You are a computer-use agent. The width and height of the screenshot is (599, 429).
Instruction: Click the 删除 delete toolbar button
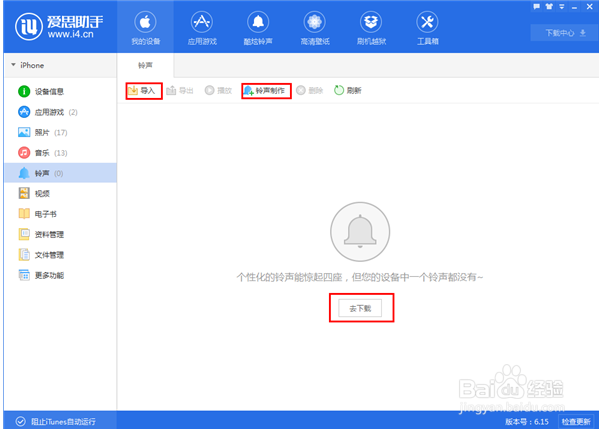(x=310, y=91)
